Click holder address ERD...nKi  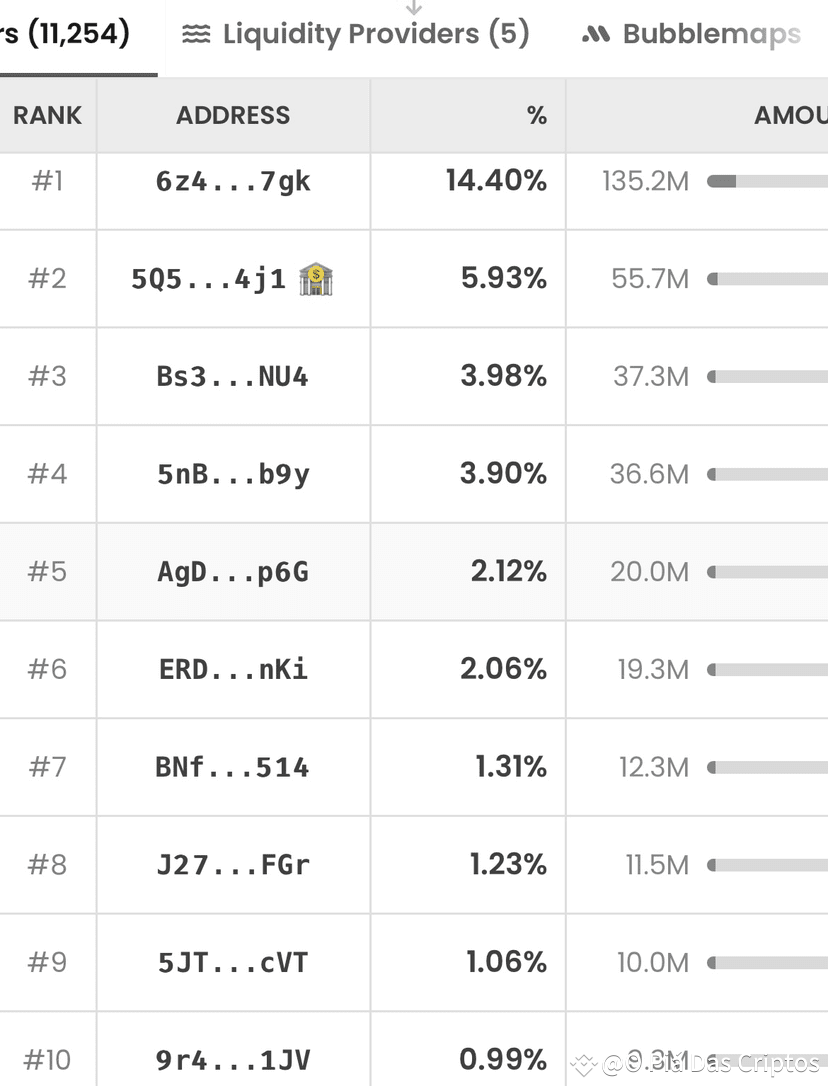point(233,669)
